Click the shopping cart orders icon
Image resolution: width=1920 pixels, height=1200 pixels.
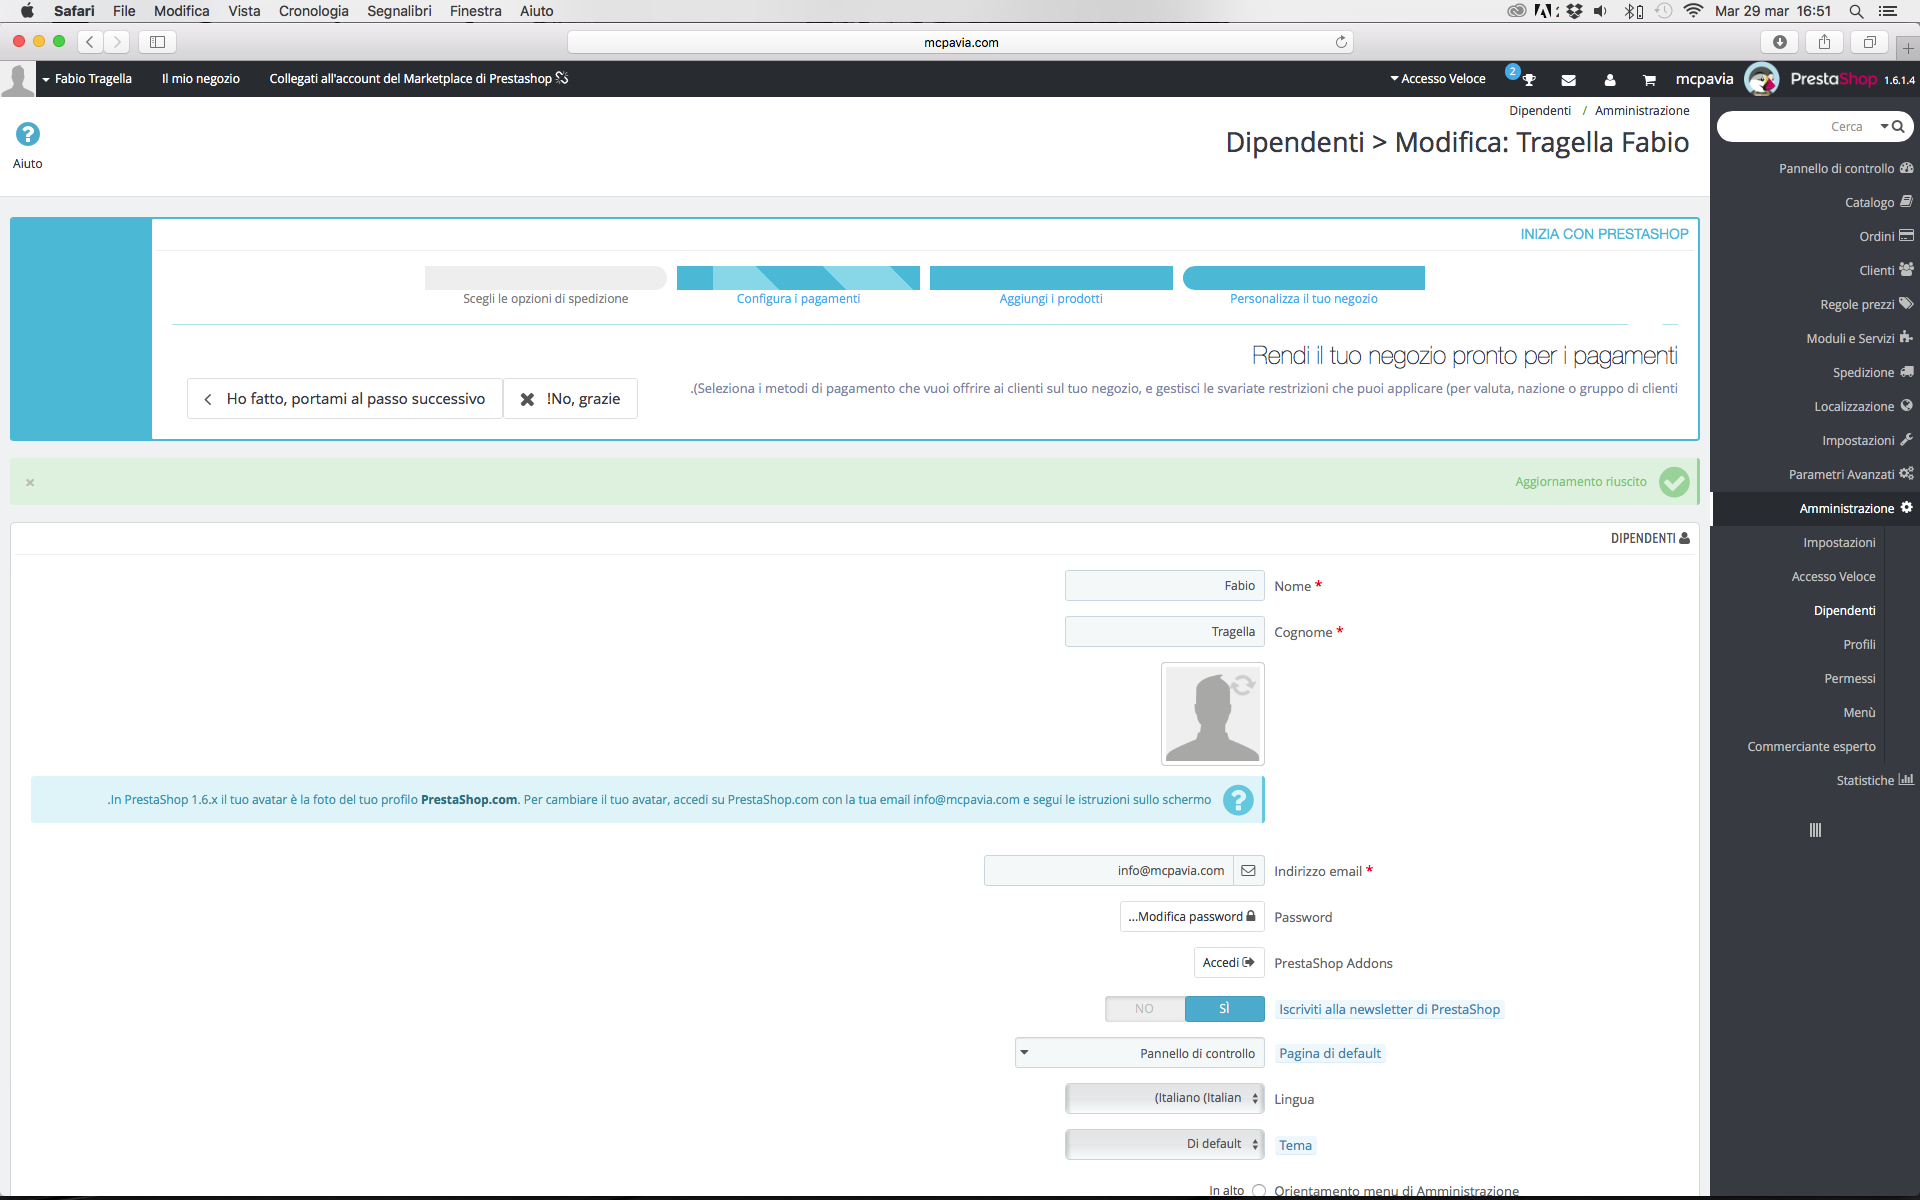point(1649,80)
